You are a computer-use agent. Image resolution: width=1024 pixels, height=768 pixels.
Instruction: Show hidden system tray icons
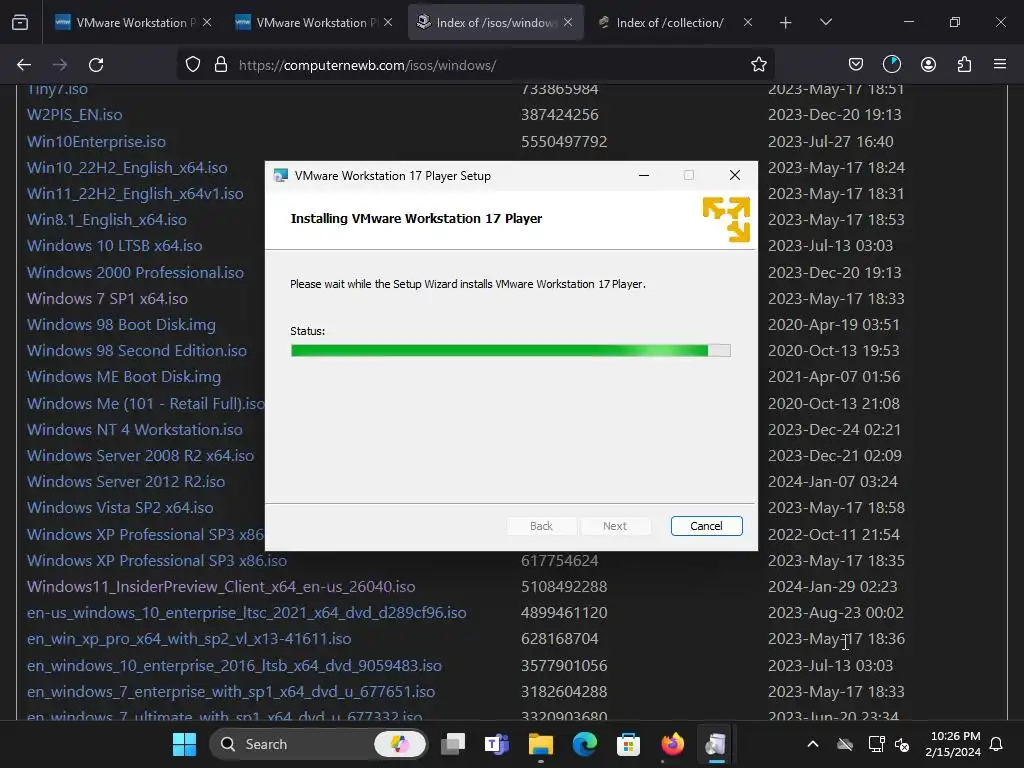(812, 744)
